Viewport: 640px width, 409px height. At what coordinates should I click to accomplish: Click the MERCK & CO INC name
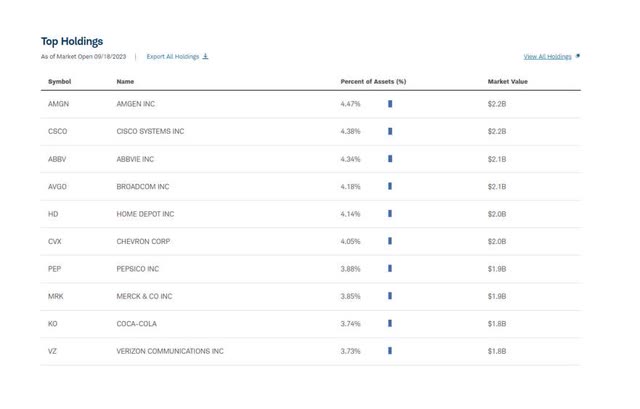144,296
